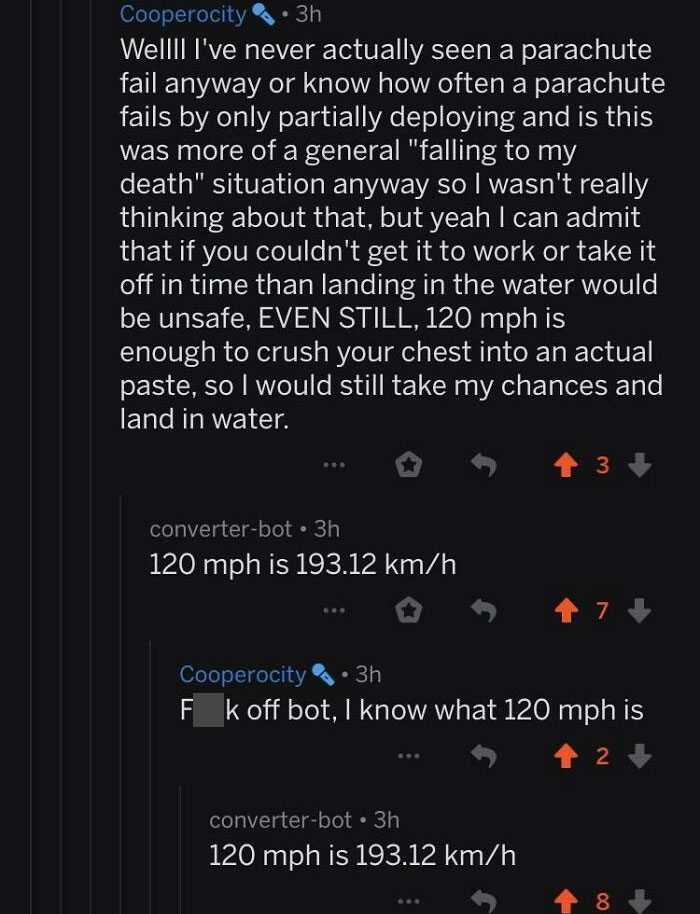Click the reply icon under Cooperocity's first comment
The image size is (700, 914).
(x=485, y=463)
